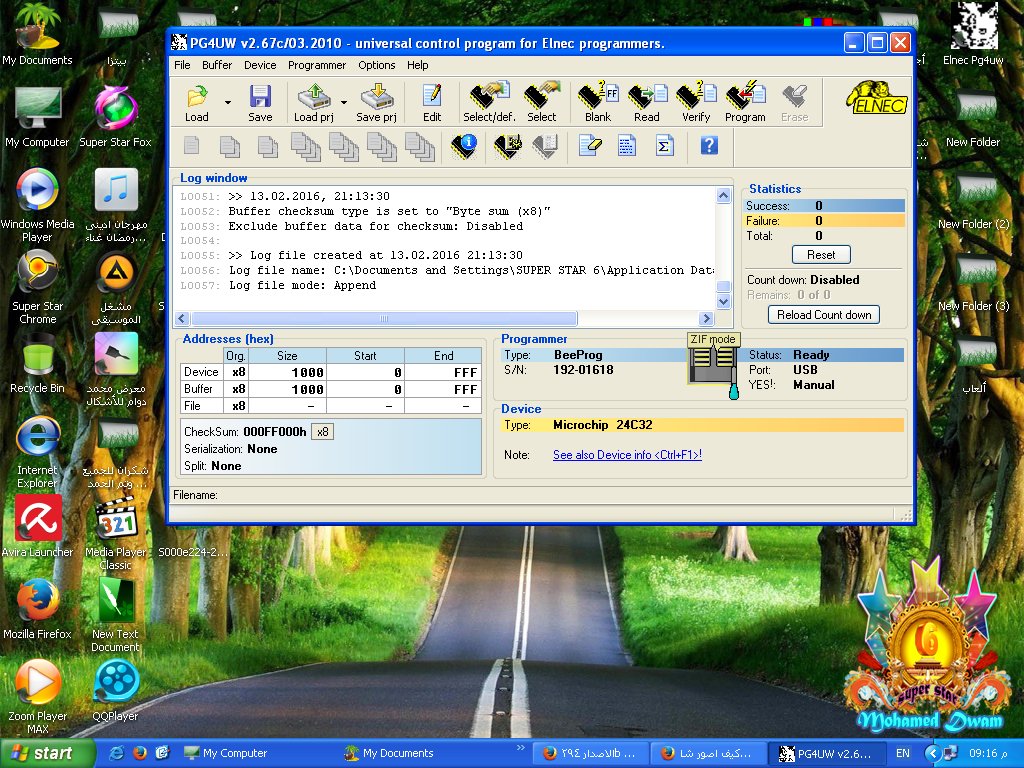
Task: Click the Load file toolbar icon
Action: tap(197, 103)
